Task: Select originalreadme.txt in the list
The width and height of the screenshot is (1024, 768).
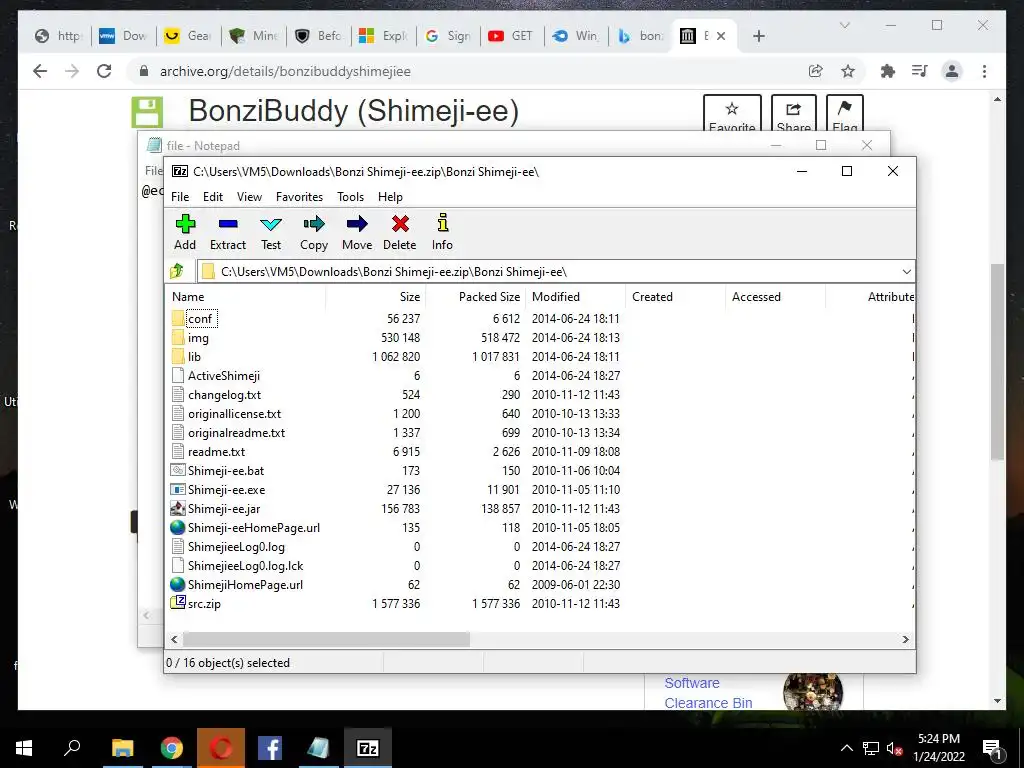Action: click(x=228, y=432)
